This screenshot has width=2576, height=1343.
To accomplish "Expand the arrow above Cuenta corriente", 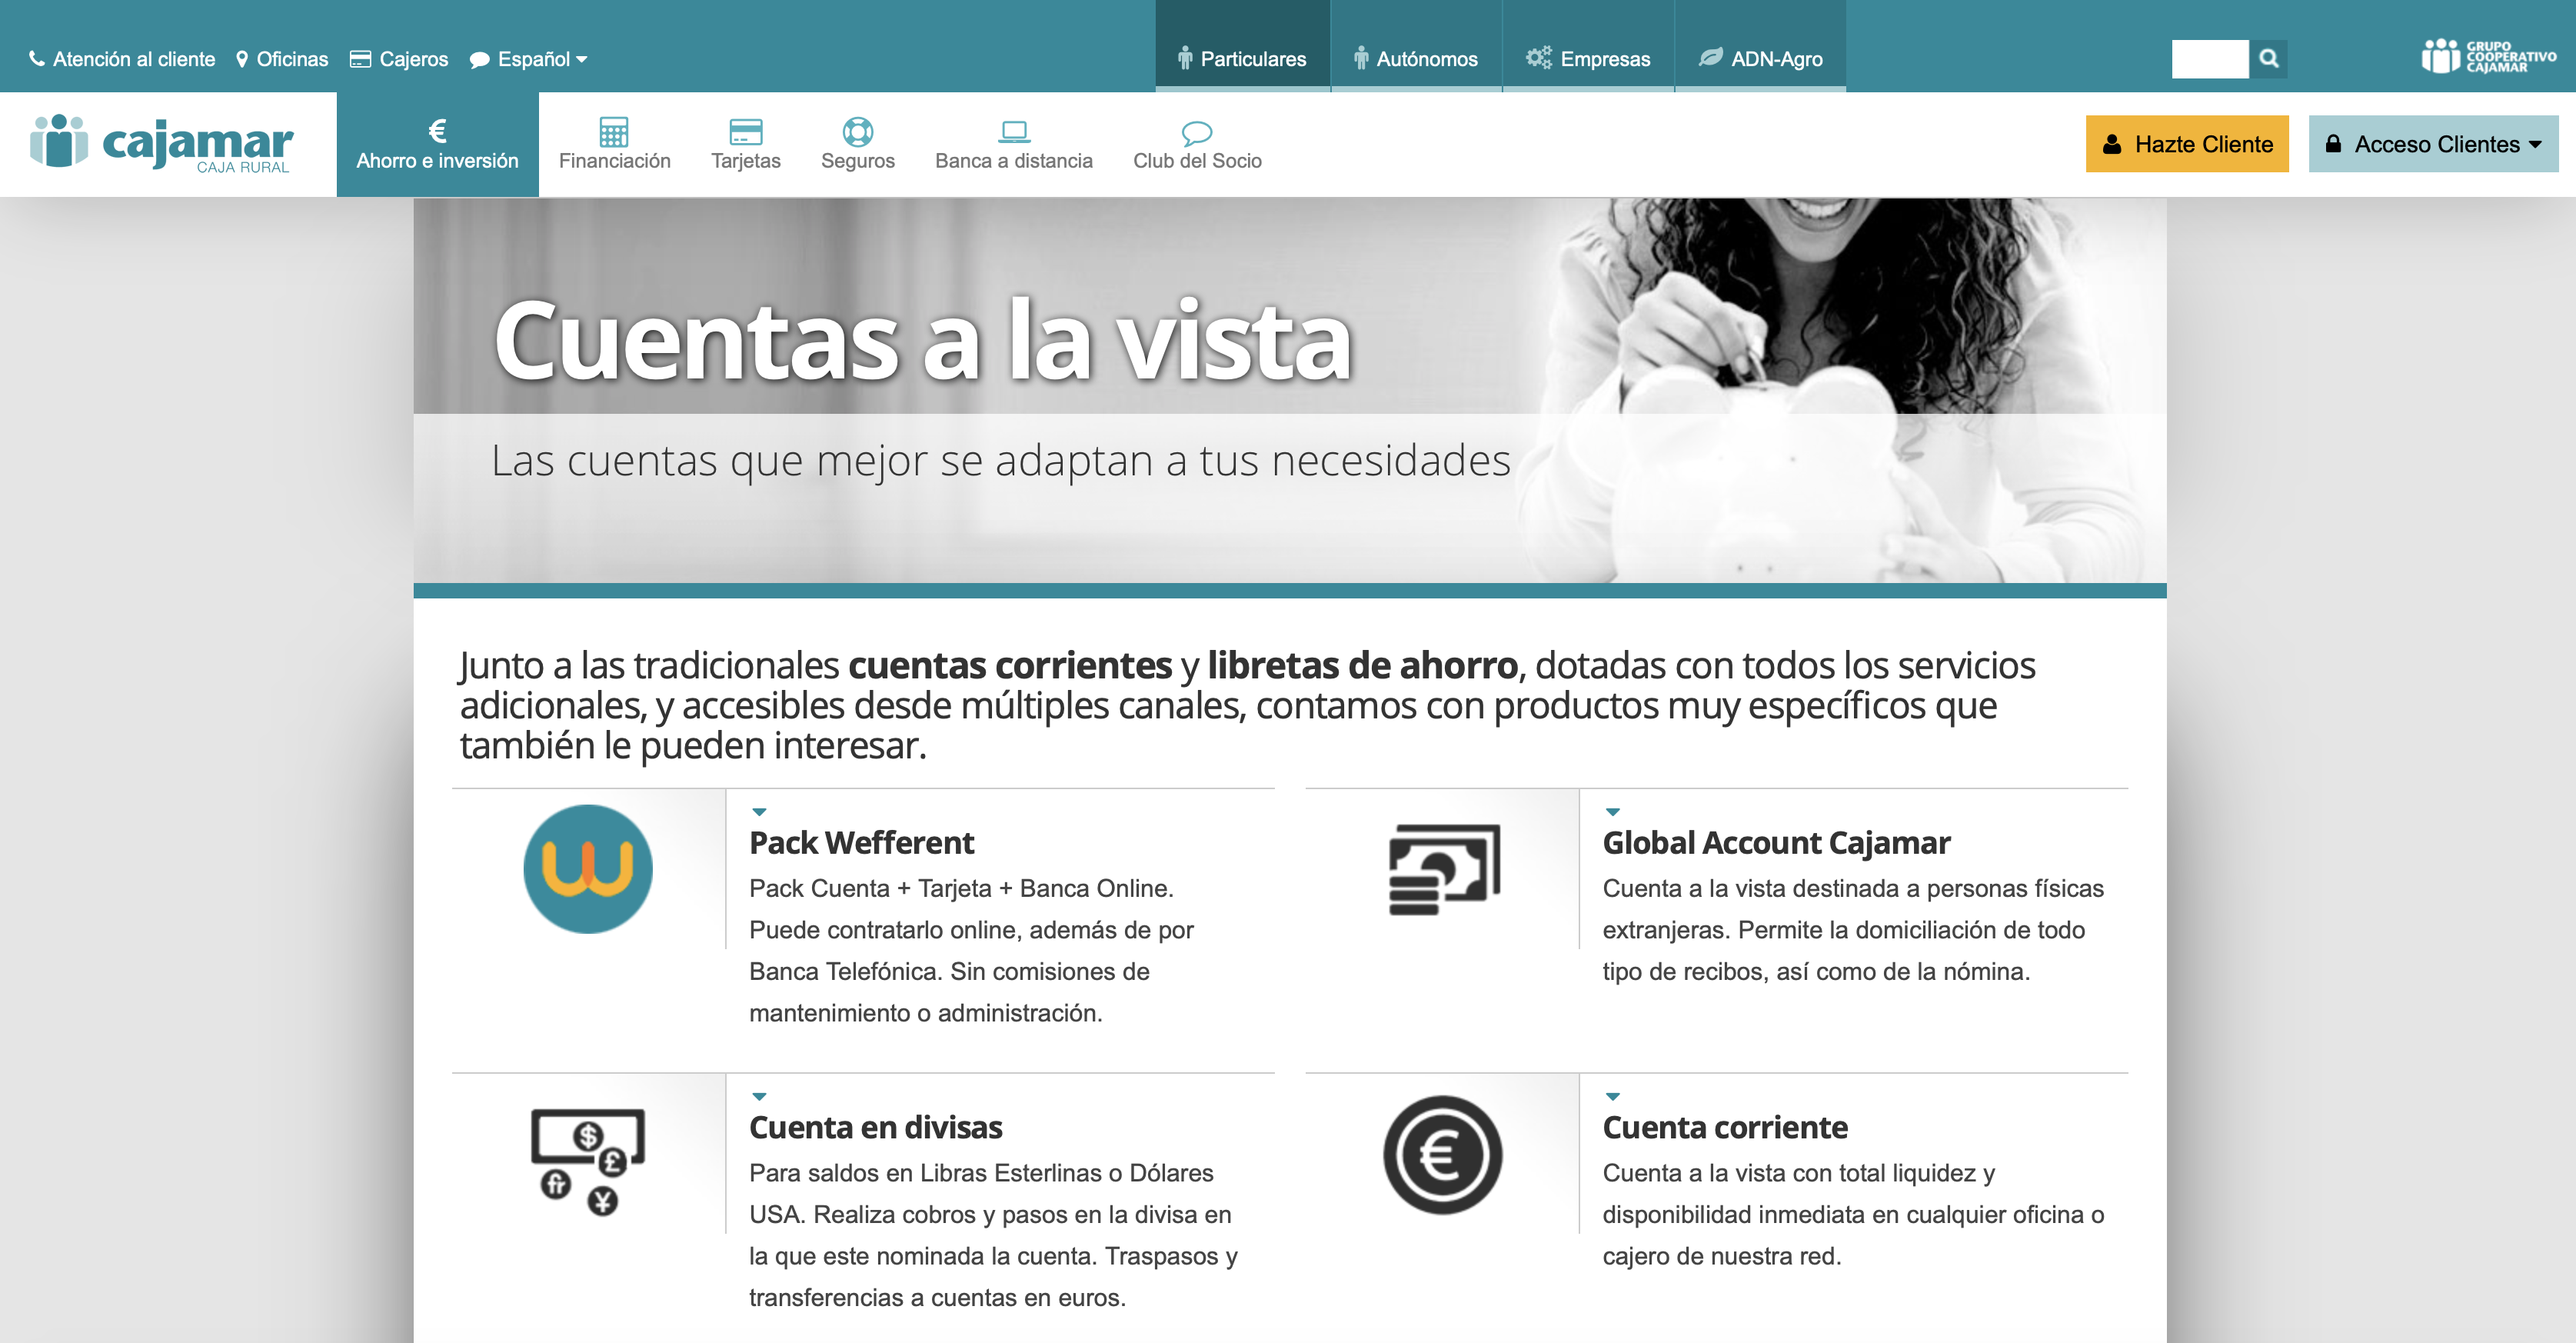I will pos(1612,1097).
